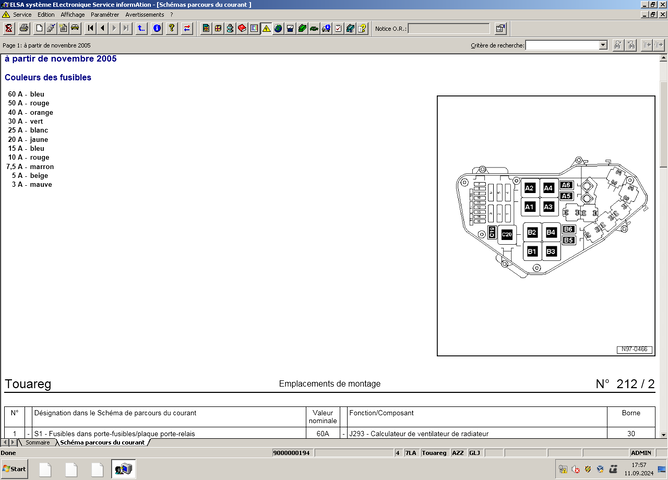Click the globe toolbar icon
The height and width of the screenshot is (480, 668).
point(278,29)
